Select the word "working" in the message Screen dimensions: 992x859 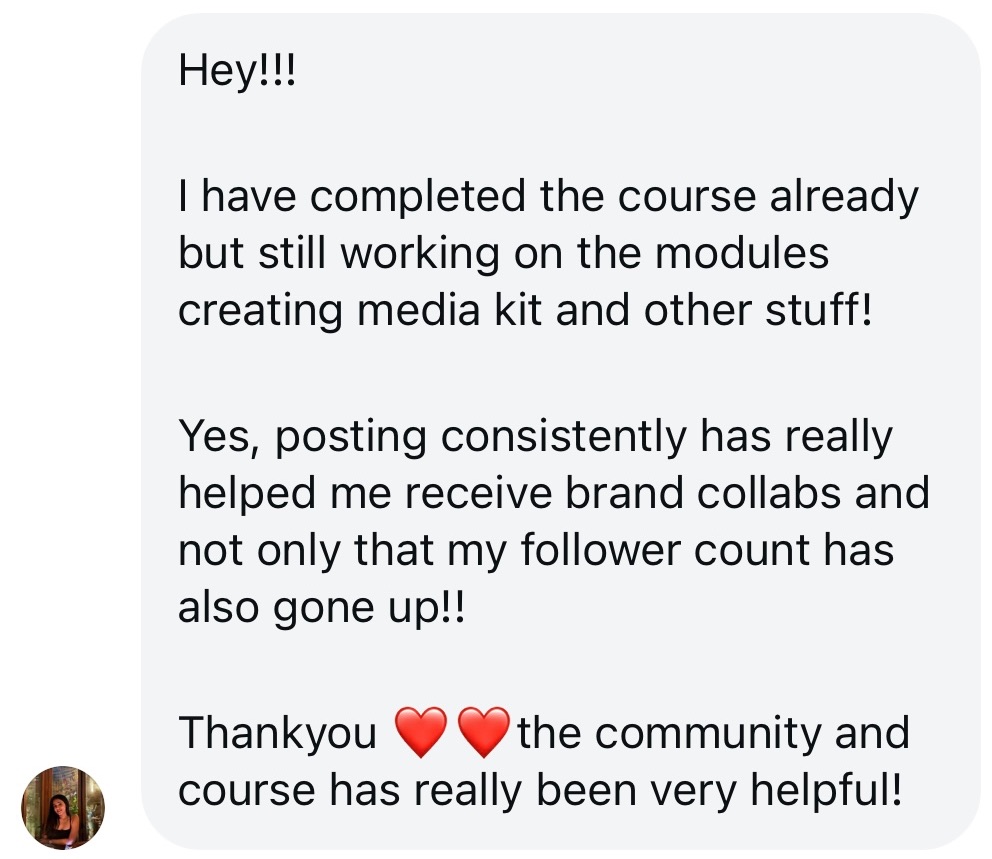pyautogui.click(x=419, y=254)
